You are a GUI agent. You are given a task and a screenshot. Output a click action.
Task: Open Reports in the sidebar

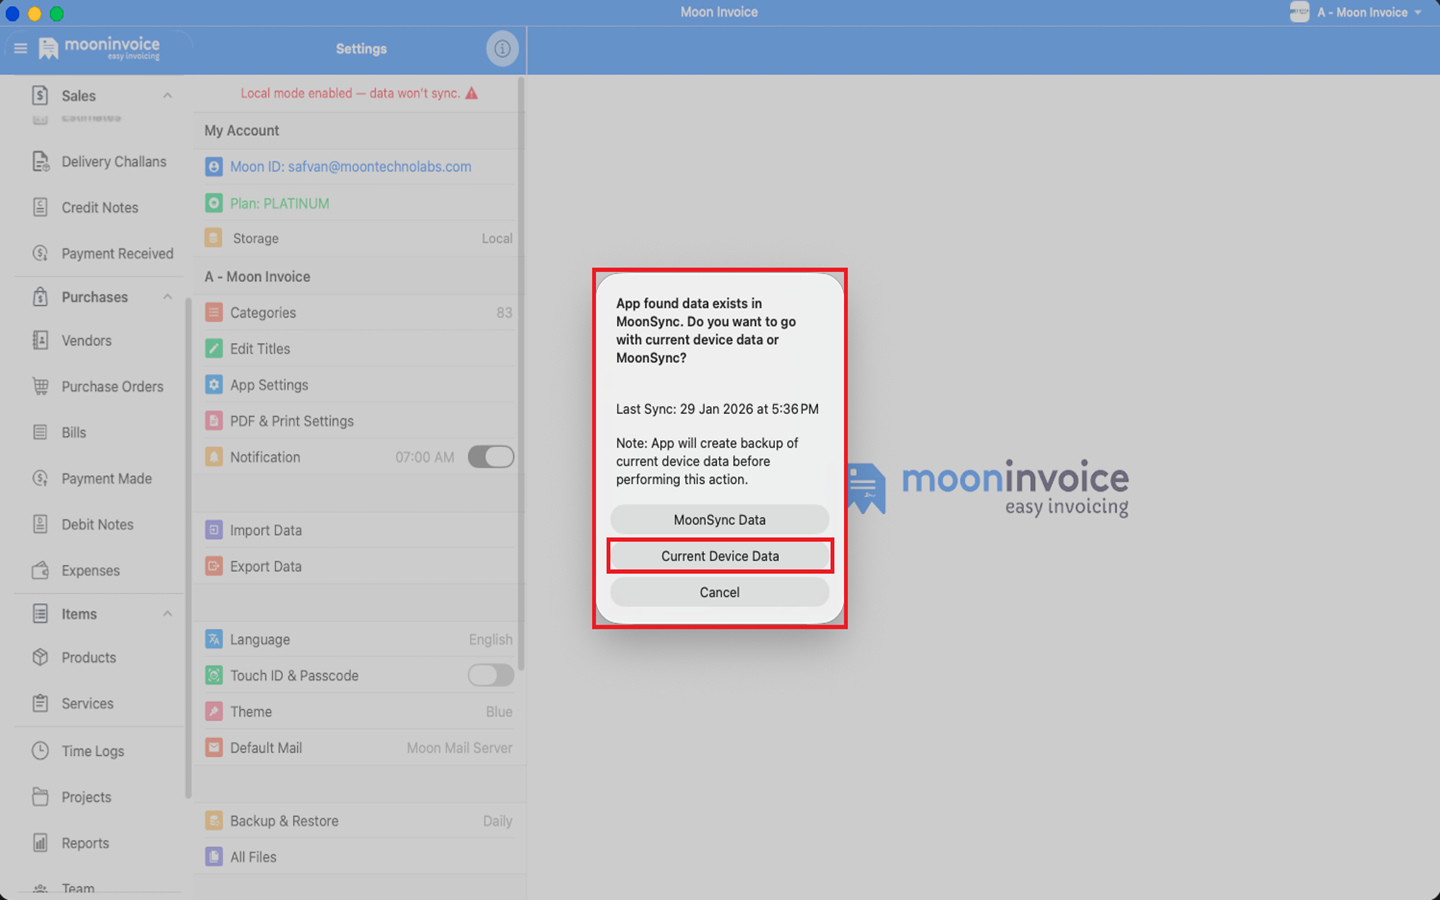click(85, 843)
